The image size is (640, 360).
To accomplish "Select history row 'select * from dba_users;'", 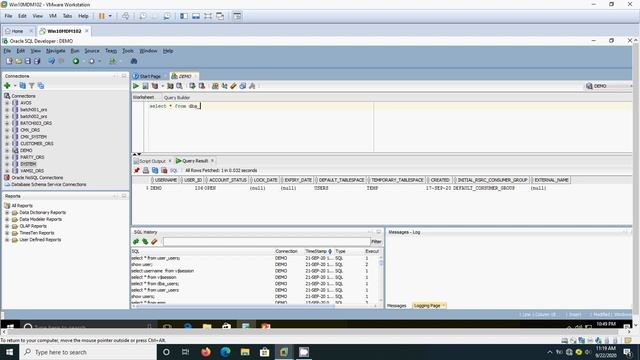I will 155,284.
